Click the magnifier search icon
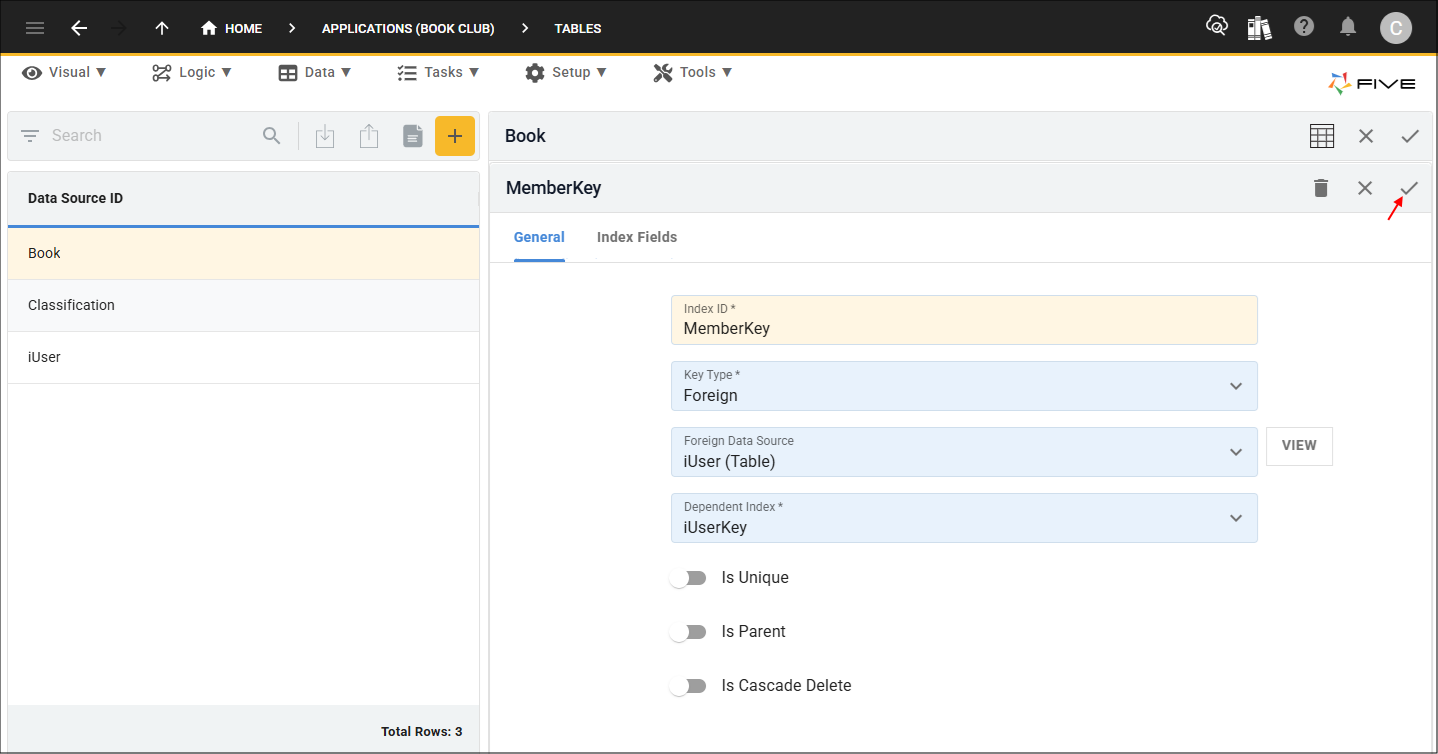This screenshot has height=754, width=1438. point(272,136)
